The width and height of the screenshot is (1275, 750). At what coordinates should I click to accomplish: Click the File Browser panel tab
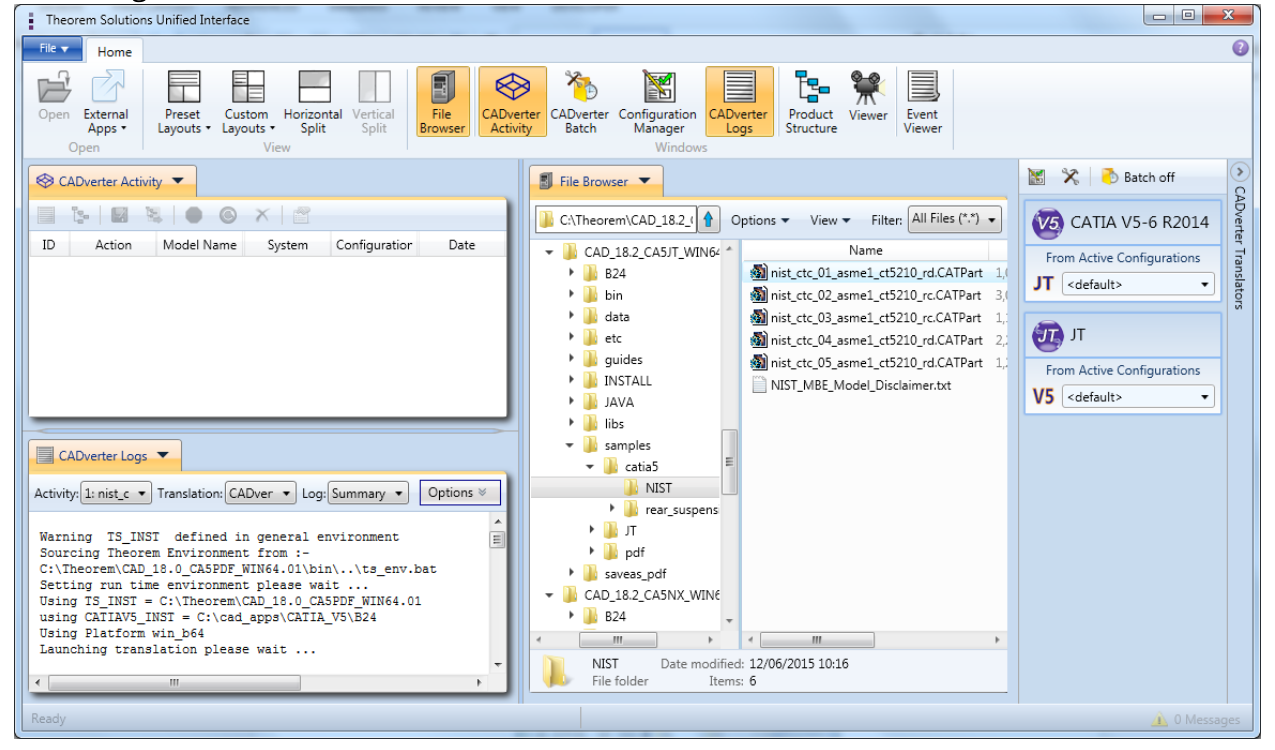pos(594,181)
